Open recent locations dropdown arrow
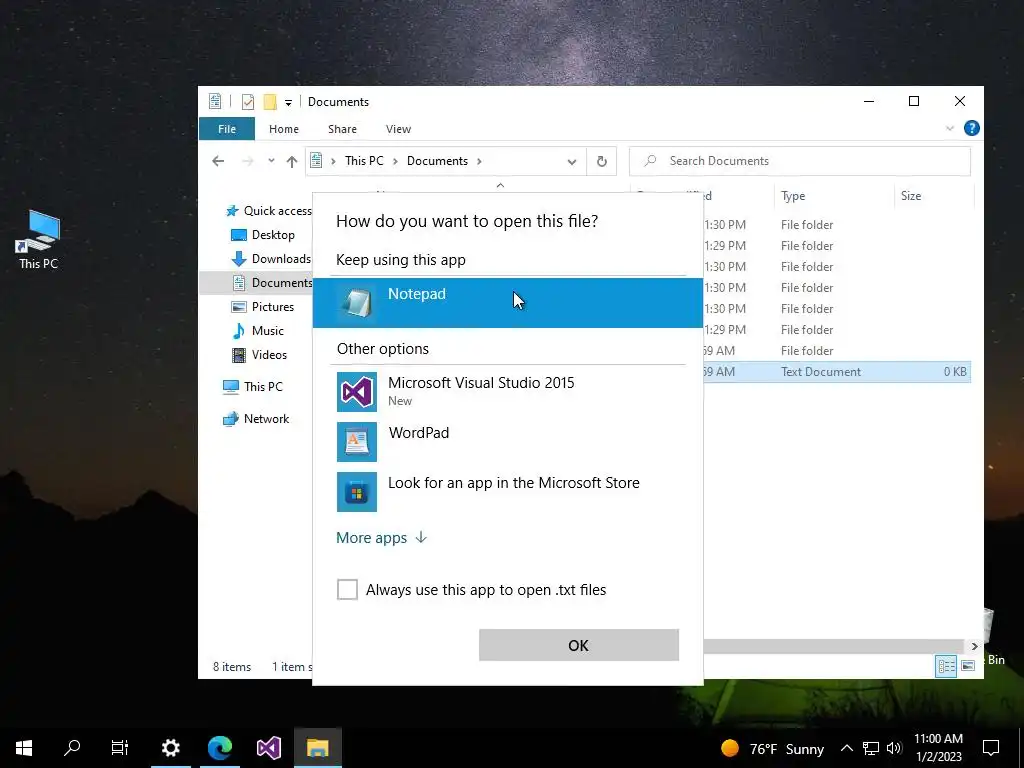The image size is (1024, 768). pos(271,161)
